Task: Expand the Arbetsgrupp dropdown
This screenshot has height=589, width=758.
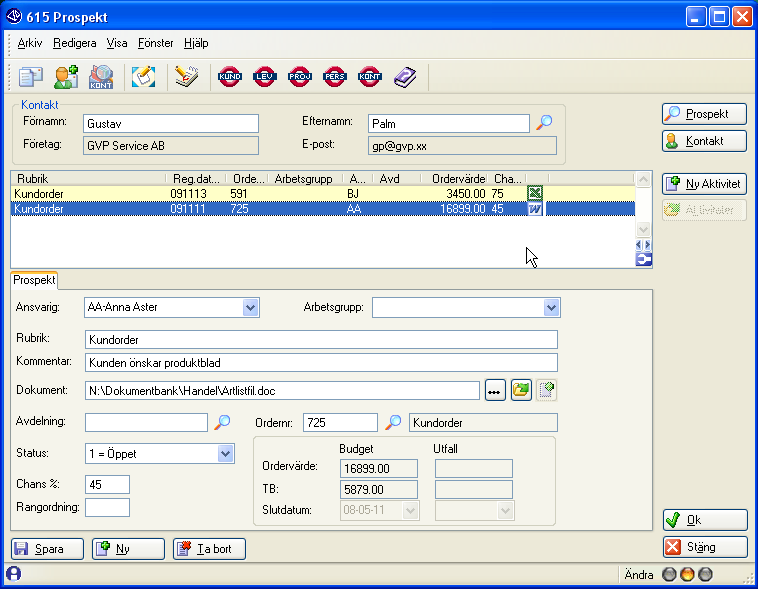Action: point(551,308)
